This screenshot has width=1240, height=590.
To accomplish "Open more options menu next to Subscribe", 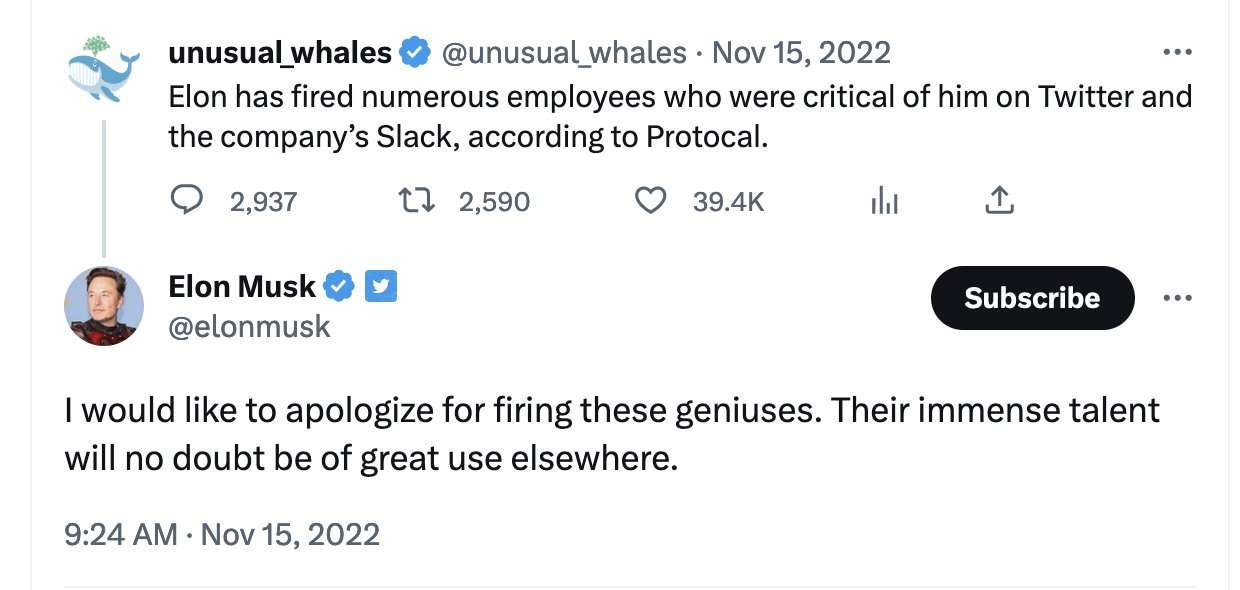I will click(1177, 298).
